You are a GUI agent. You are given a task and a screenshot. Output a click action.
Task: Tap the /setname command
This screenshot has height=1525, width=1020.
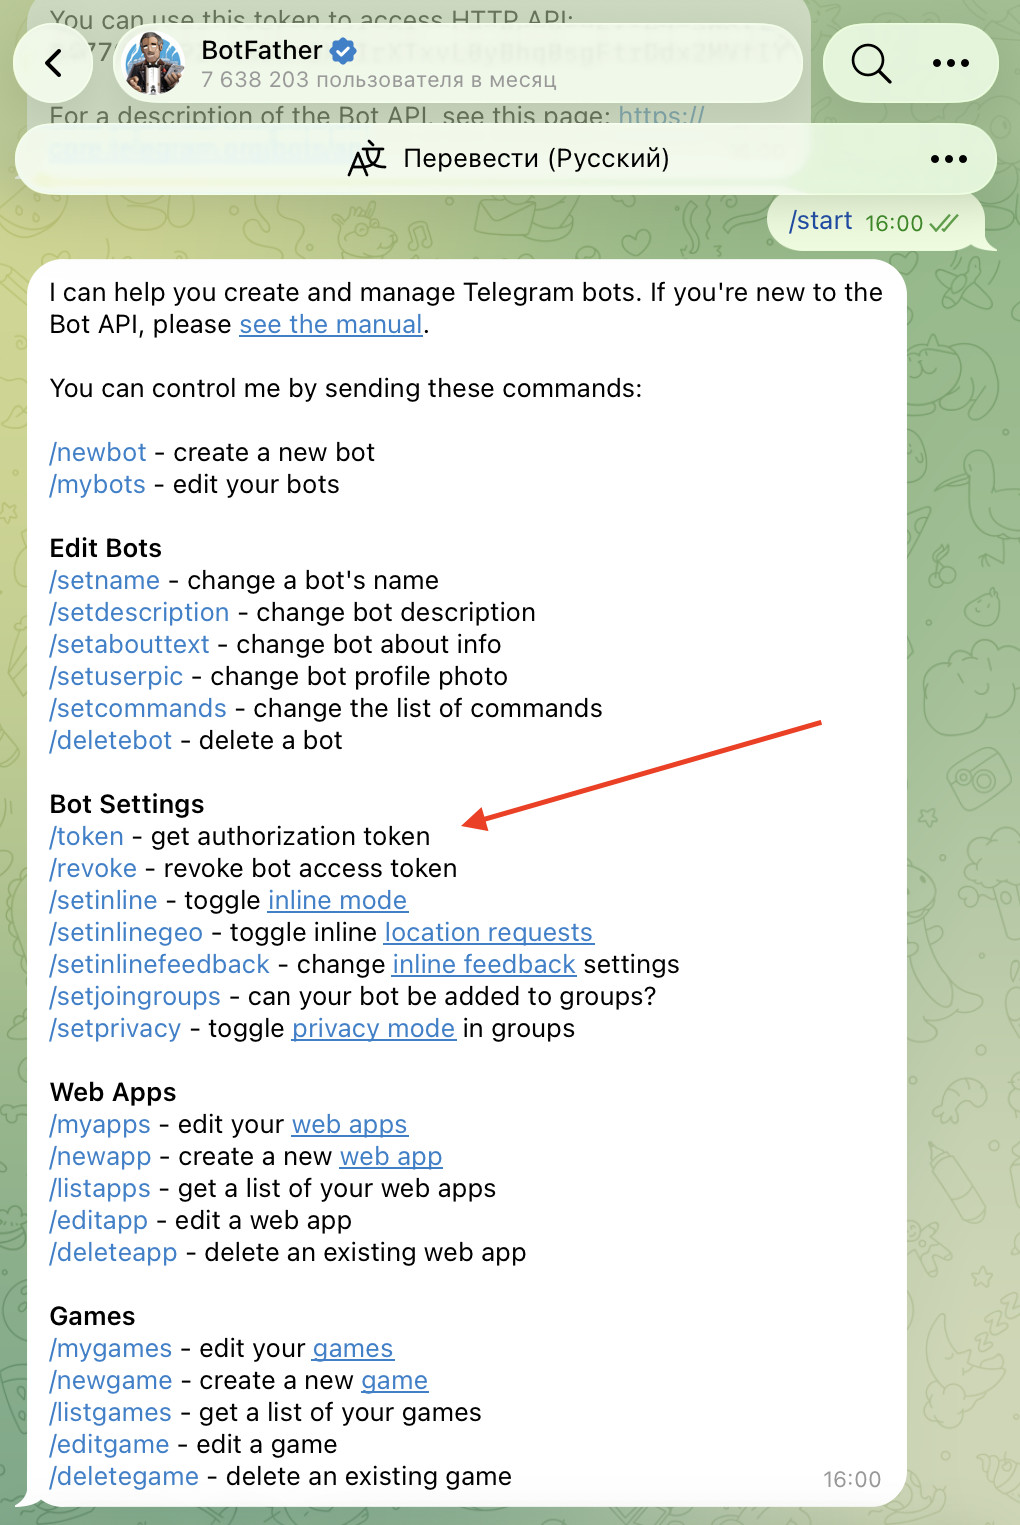click(105, 580)
